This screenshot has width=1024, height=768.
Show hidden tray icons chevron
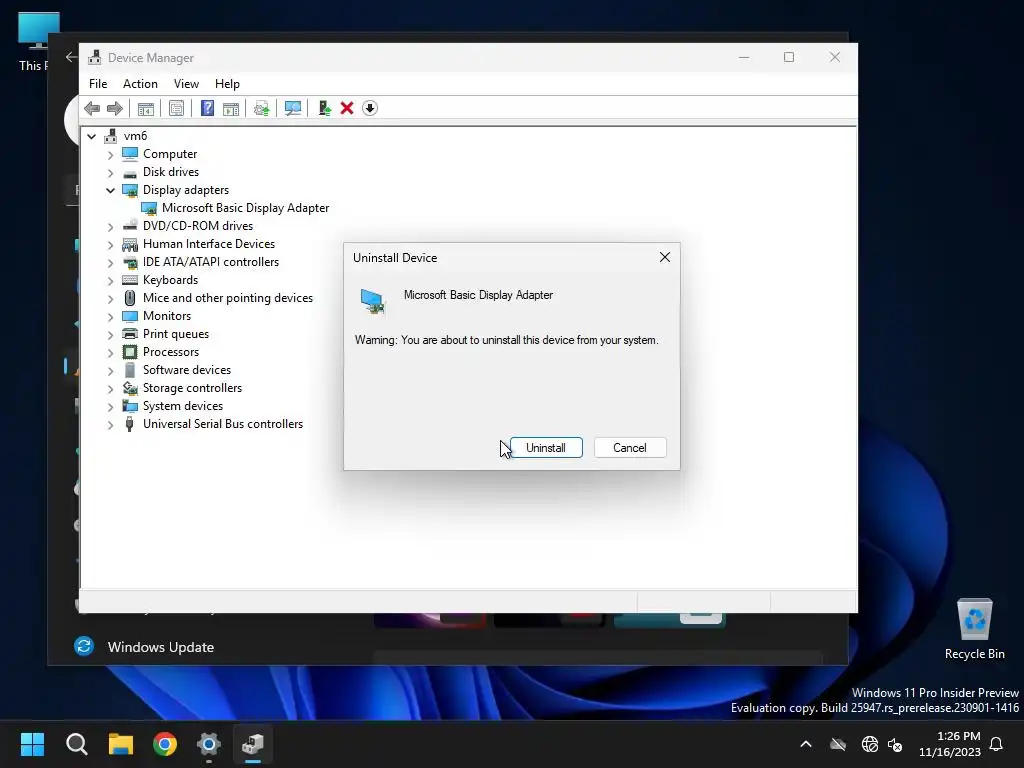click(806, 744)
